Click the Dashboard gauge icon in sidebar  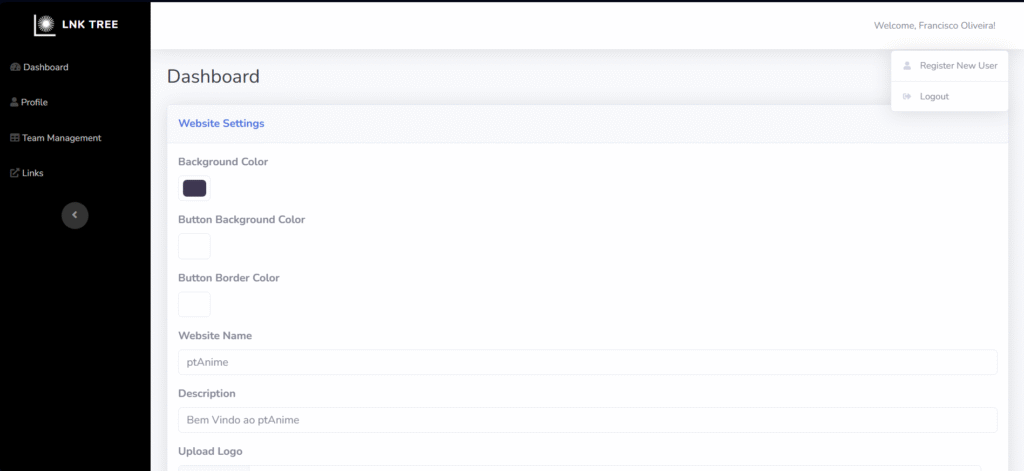(x=16, y=67)
